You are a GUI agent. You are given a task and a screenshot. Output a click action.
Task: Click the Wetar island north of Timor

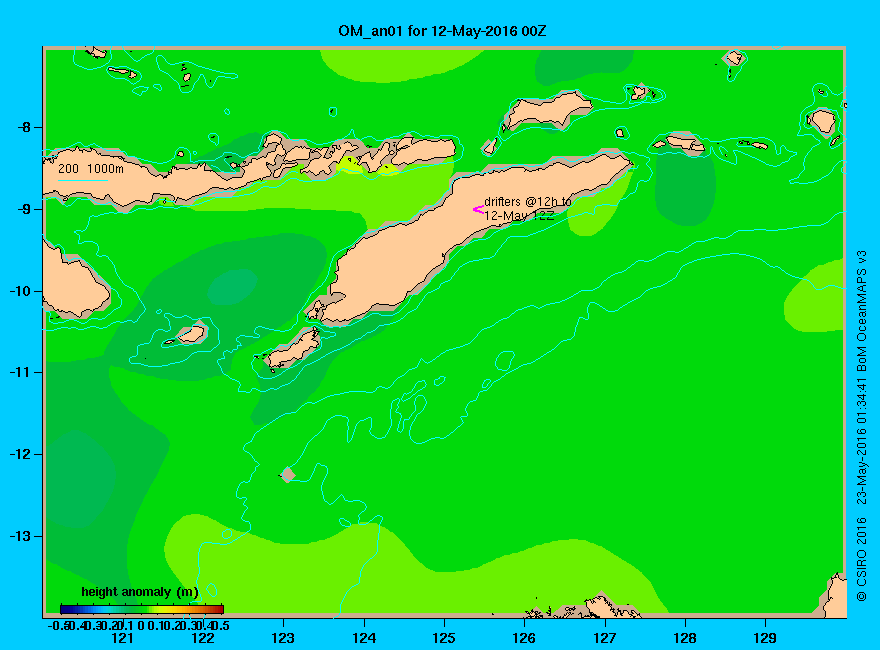[x=547, y=110]
